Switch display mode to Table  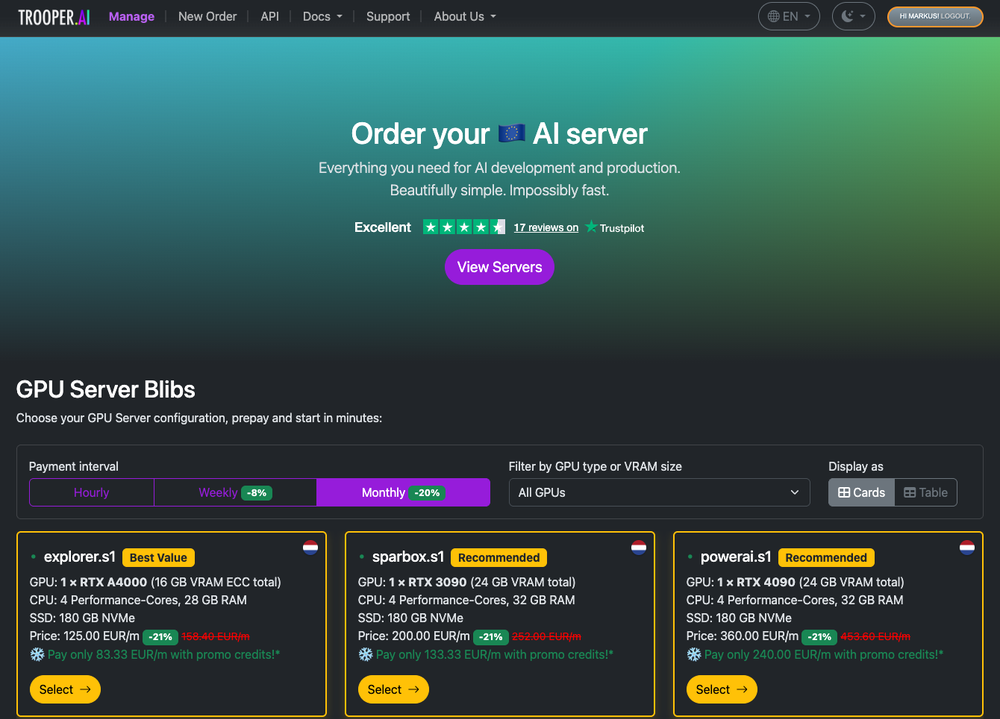(x=925, y=492)
